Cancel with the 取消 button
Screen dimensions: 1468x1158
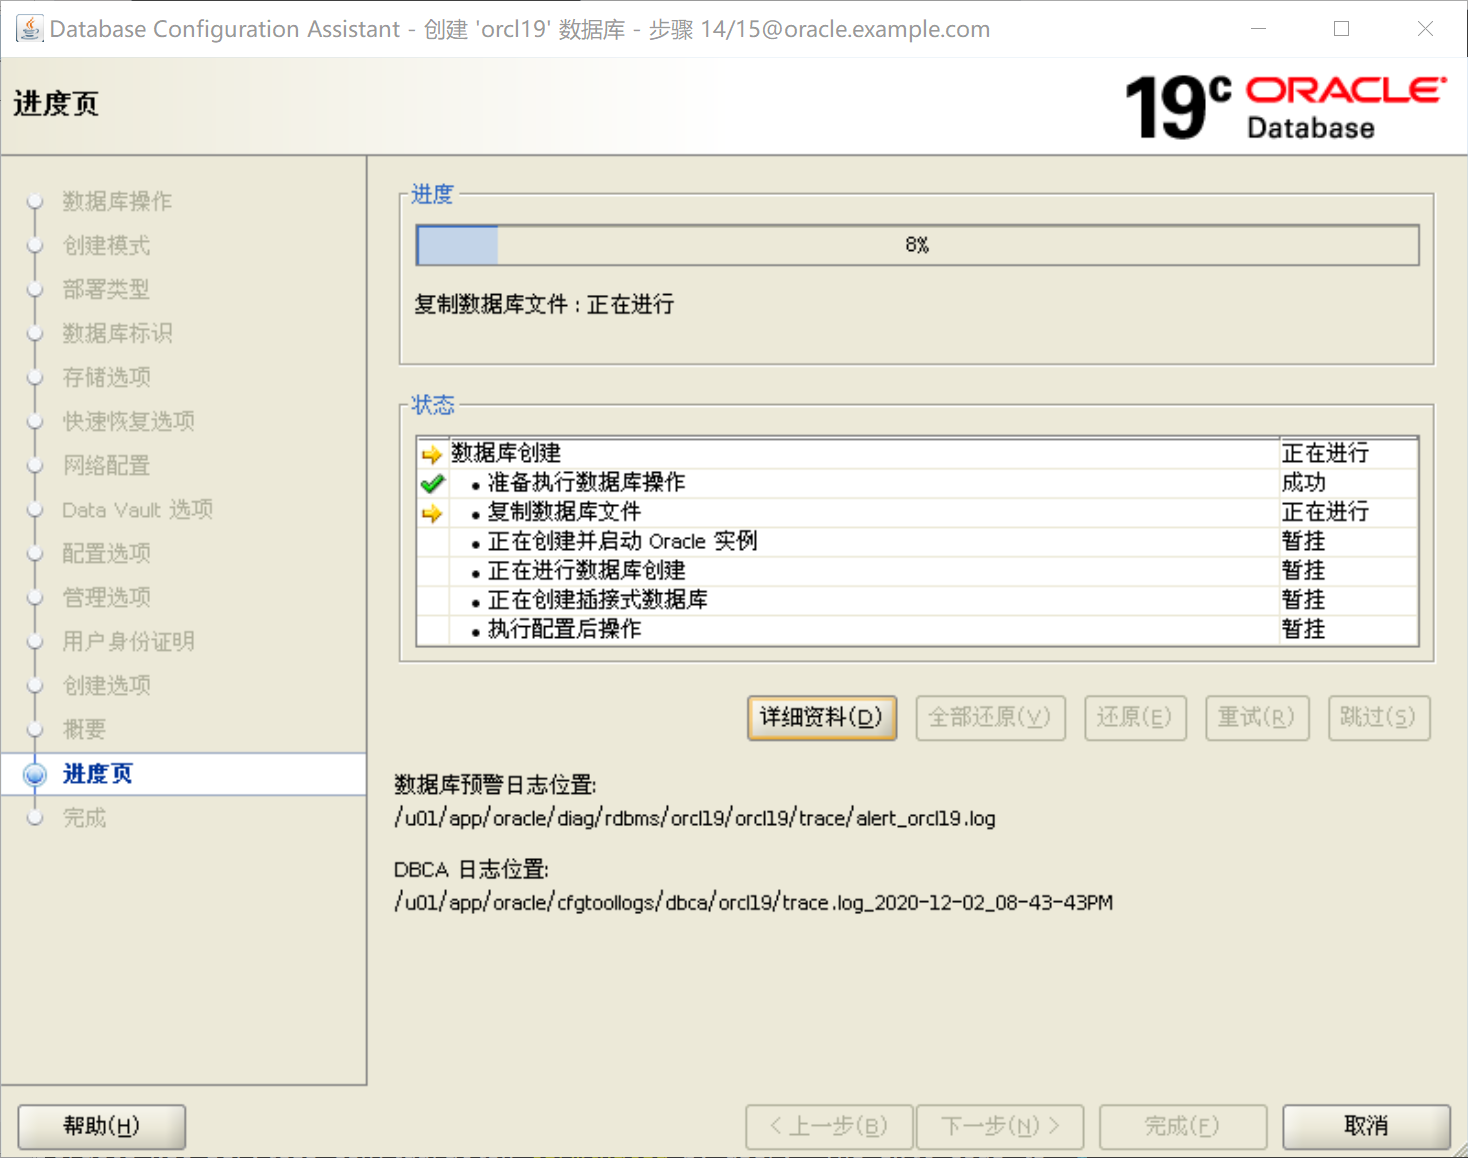point(1366,1127)
